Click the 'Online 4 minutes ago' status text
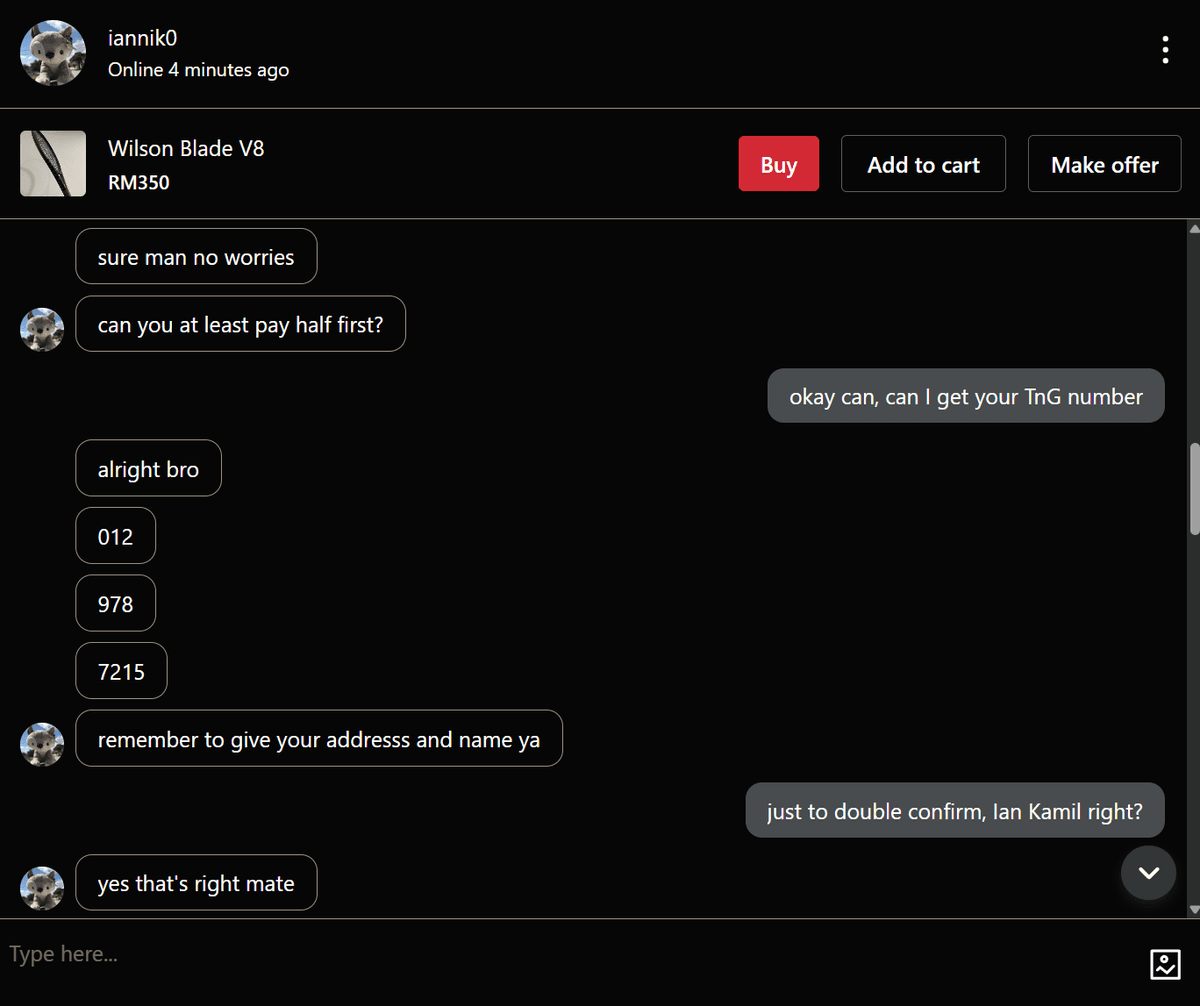Screen dimensions: 1200x1006 click(198, 70)
